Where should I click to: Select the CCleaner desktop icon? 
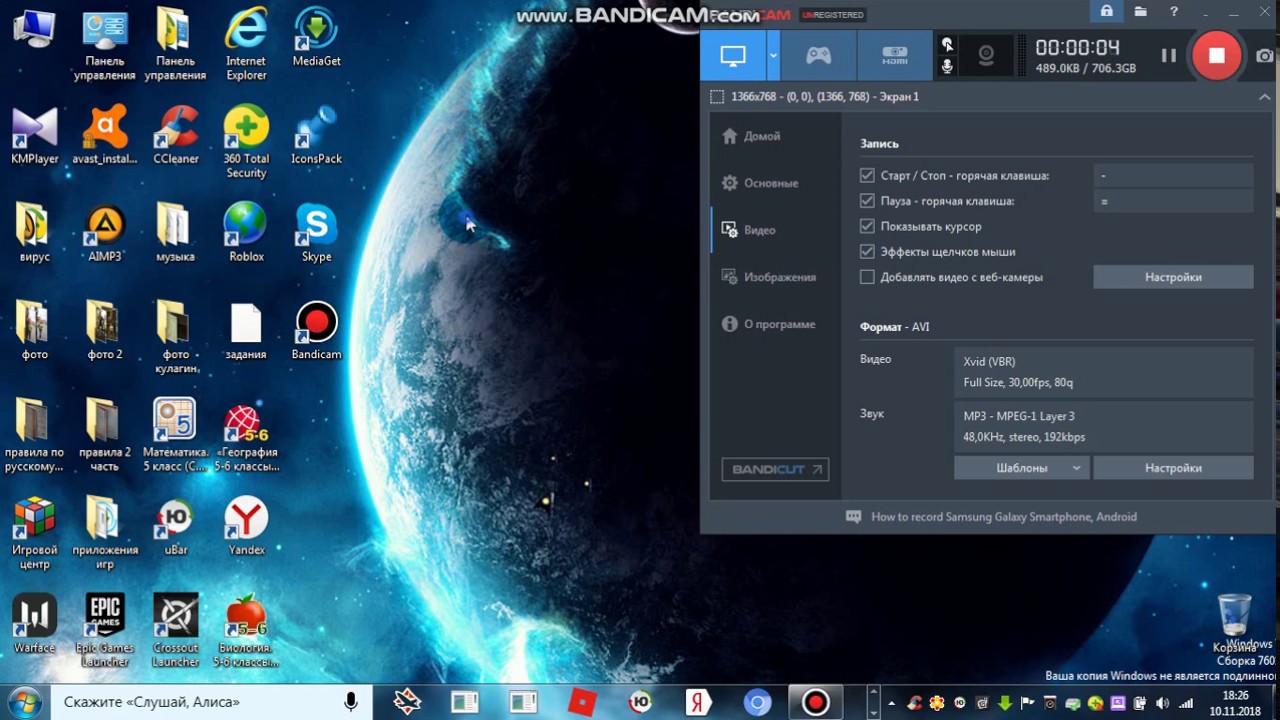point(175,136)
